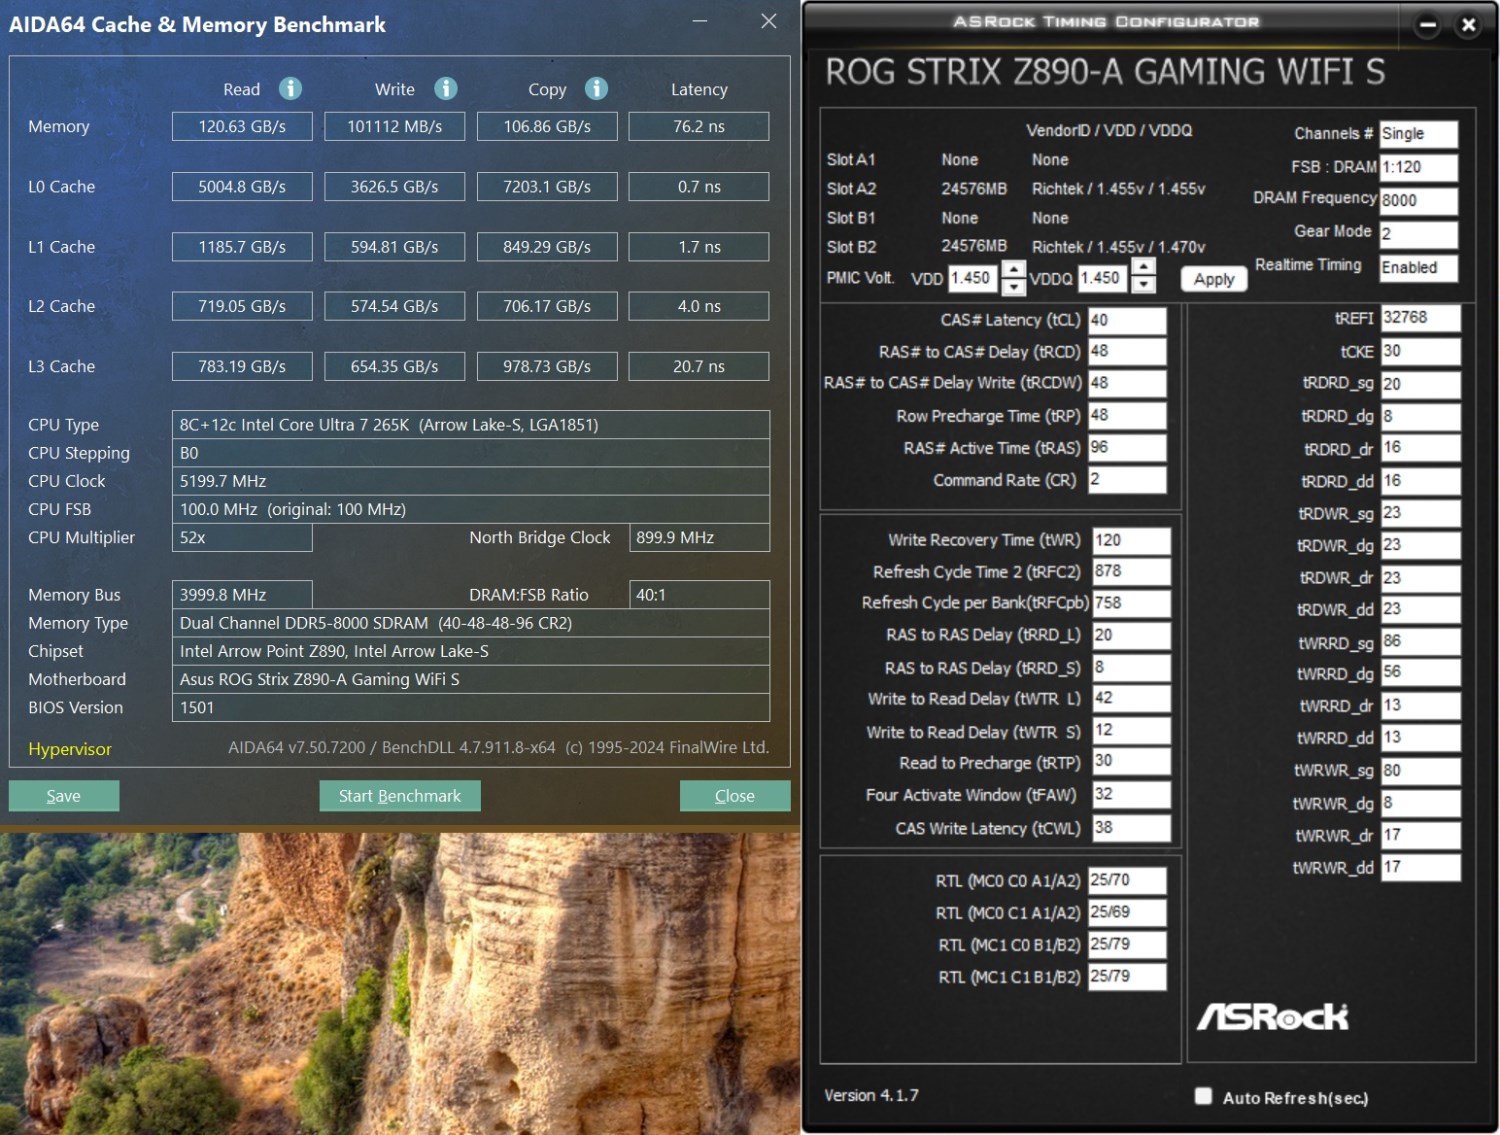The image size is (1500, 1135).
Task: Click the Copy info icon in AIDA64
Action: pos(597,89)
